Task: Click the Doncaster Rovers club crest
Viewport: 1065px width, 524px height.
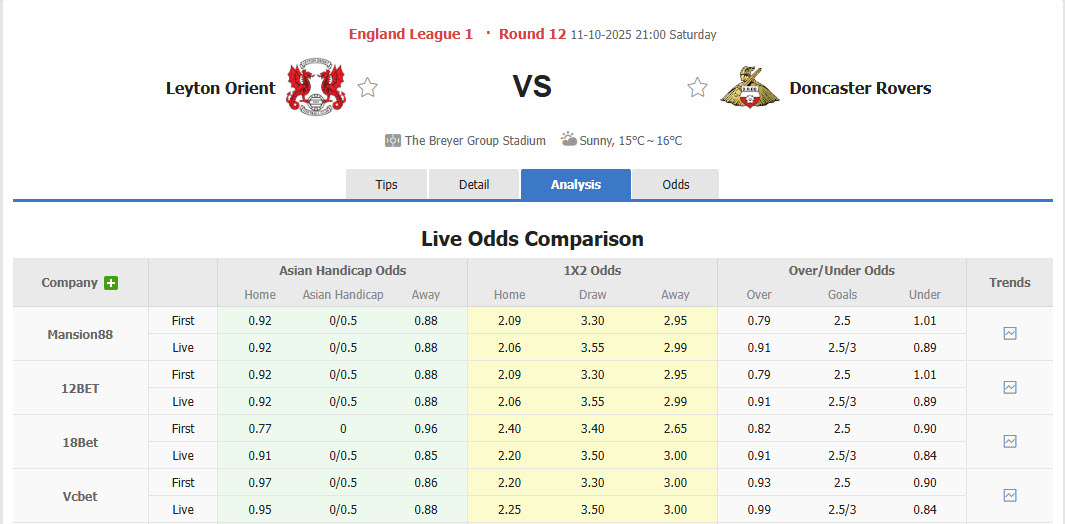Action: (x=749, y=87)
